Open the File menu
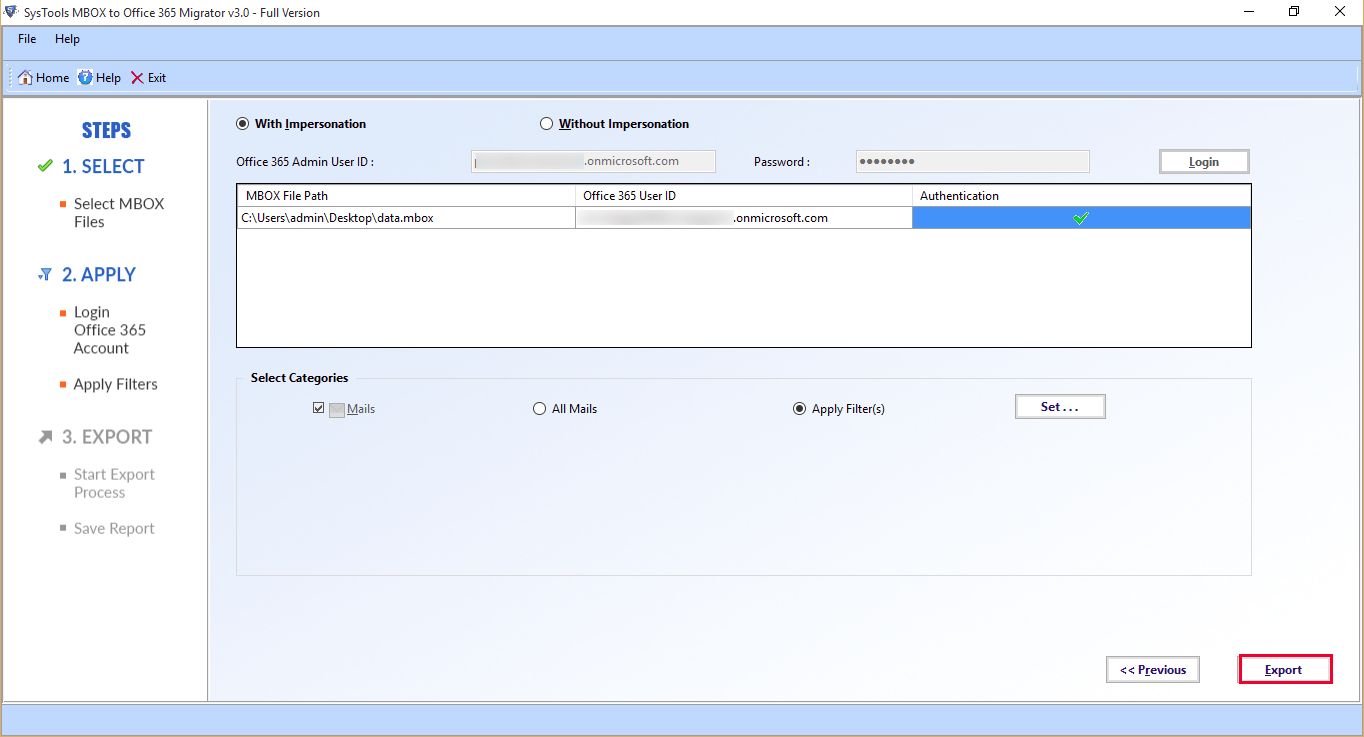 click(27, 39)
